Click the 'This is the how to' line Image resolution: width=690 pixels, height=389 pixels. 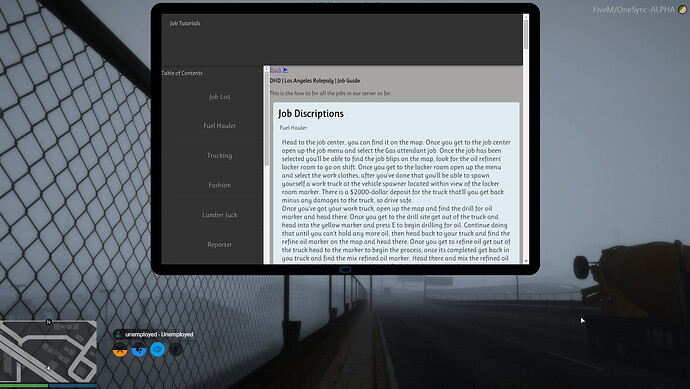point(330,93)
